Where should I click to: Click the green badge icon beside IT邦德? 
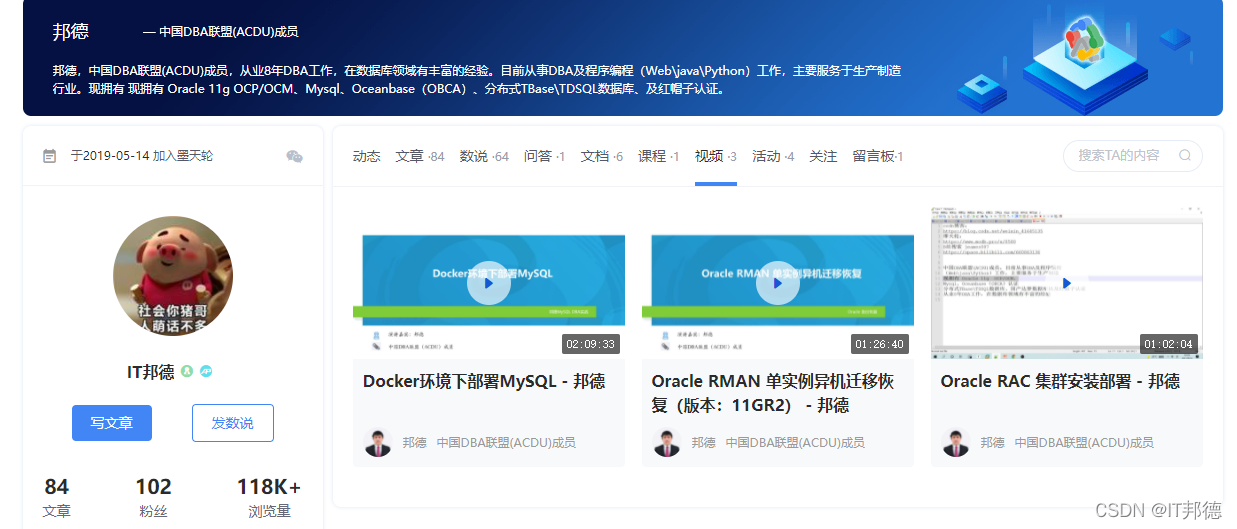point(187,372)
